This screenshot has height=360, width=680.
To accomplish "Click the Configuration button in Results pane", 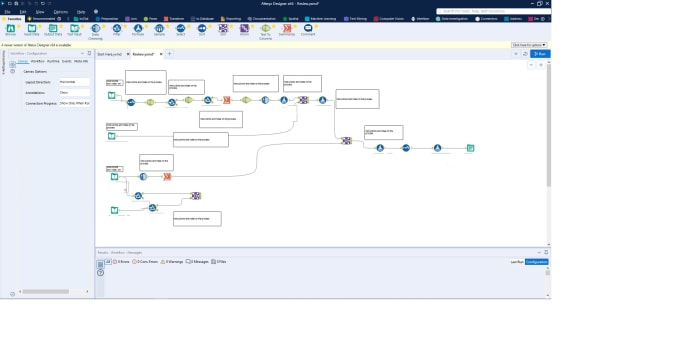I will point(536,262).
